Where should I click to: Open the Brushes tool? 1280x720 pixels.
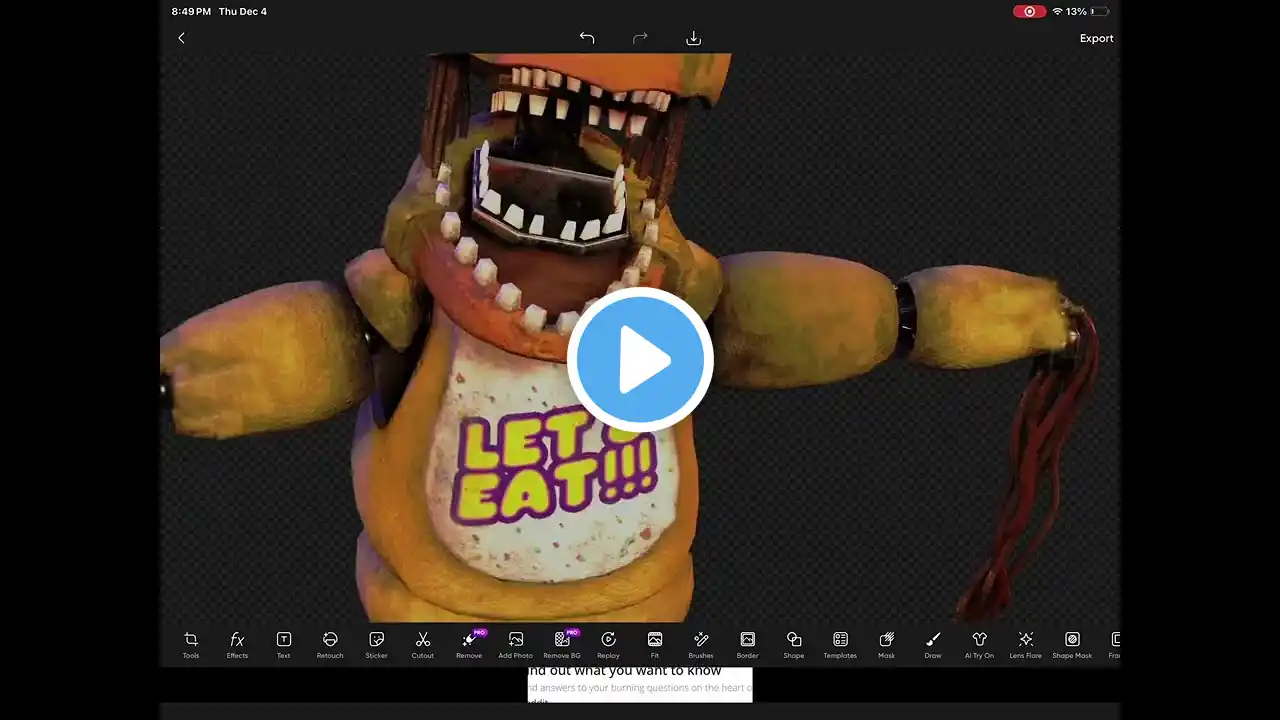(x=701, y=644)
